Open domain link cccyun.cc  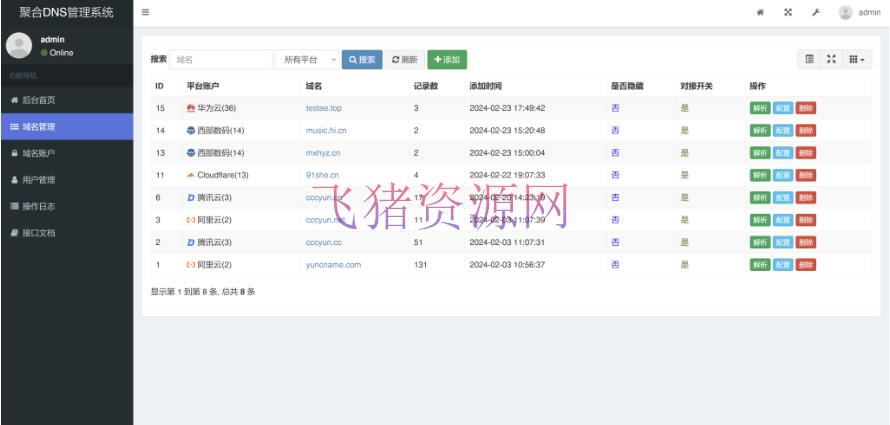click(324, 242)
